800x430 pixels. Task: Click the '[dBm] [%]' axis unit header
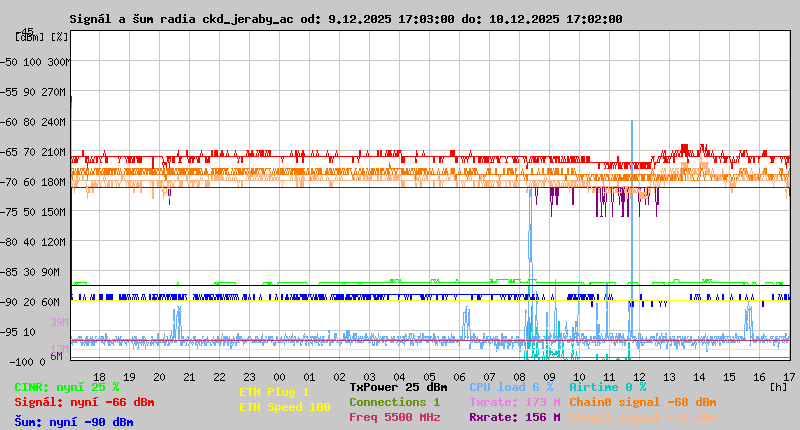[x=42, y=37]
